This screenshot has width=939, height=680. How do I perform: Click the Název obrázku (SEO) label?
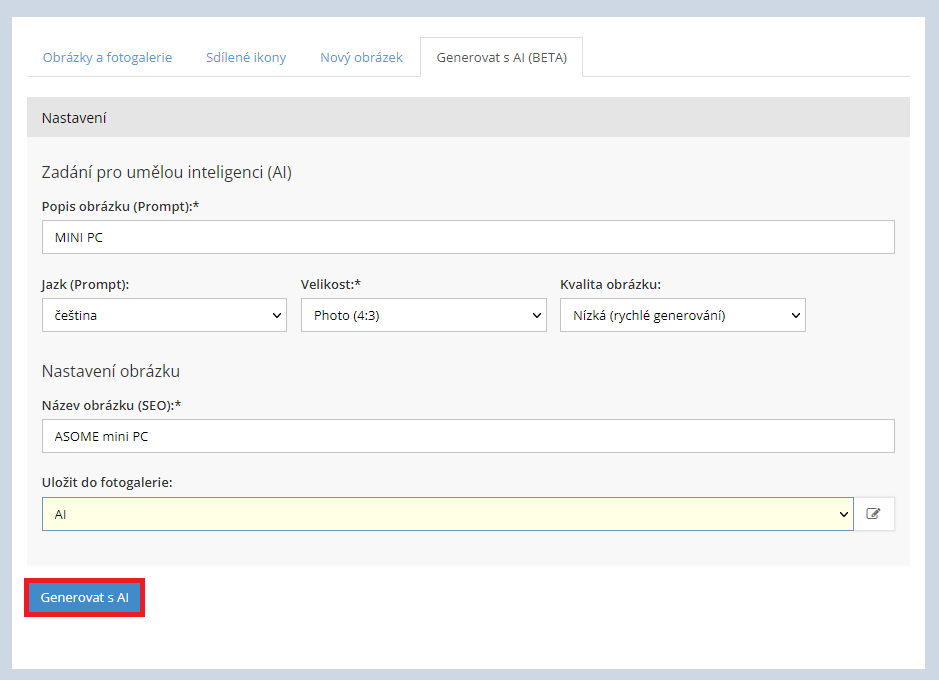[x=117, y=404]
